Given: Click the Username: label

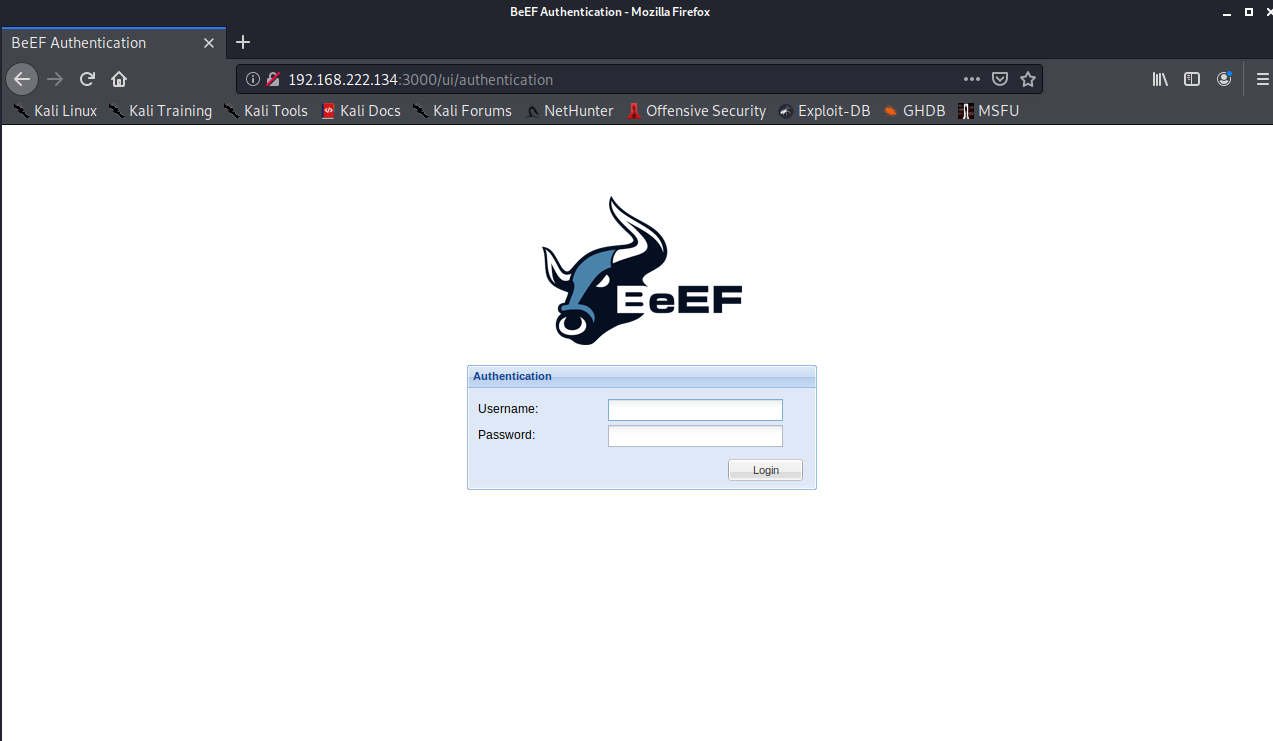Looking at the screenshot, I should pos(508,409).
